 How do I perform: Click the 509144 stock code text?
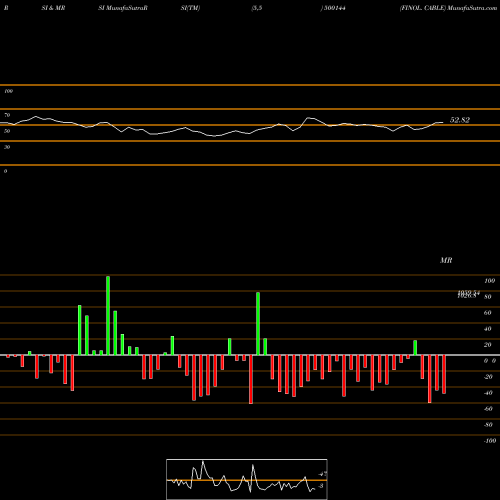click(334, 8)
